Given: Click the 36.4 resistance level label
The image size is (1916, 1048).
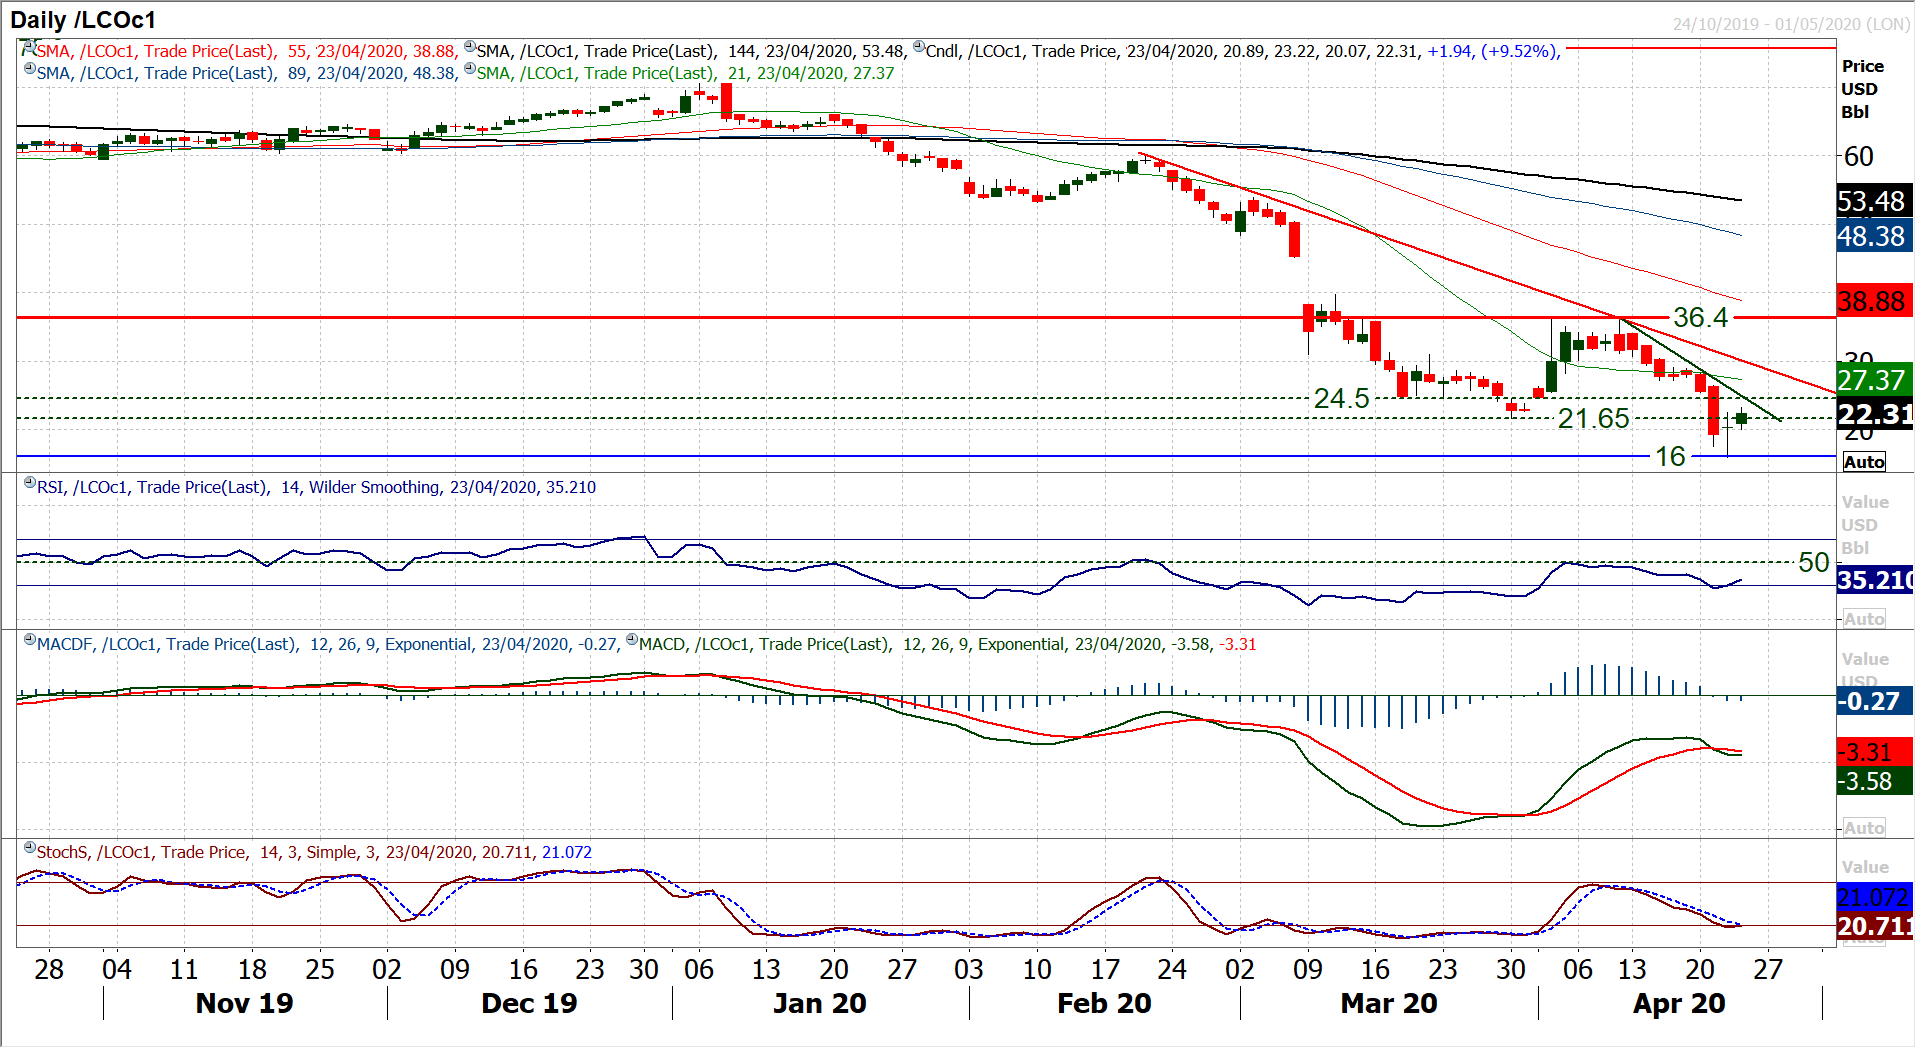Looking at the screenshot, I should pos(1701,318).
